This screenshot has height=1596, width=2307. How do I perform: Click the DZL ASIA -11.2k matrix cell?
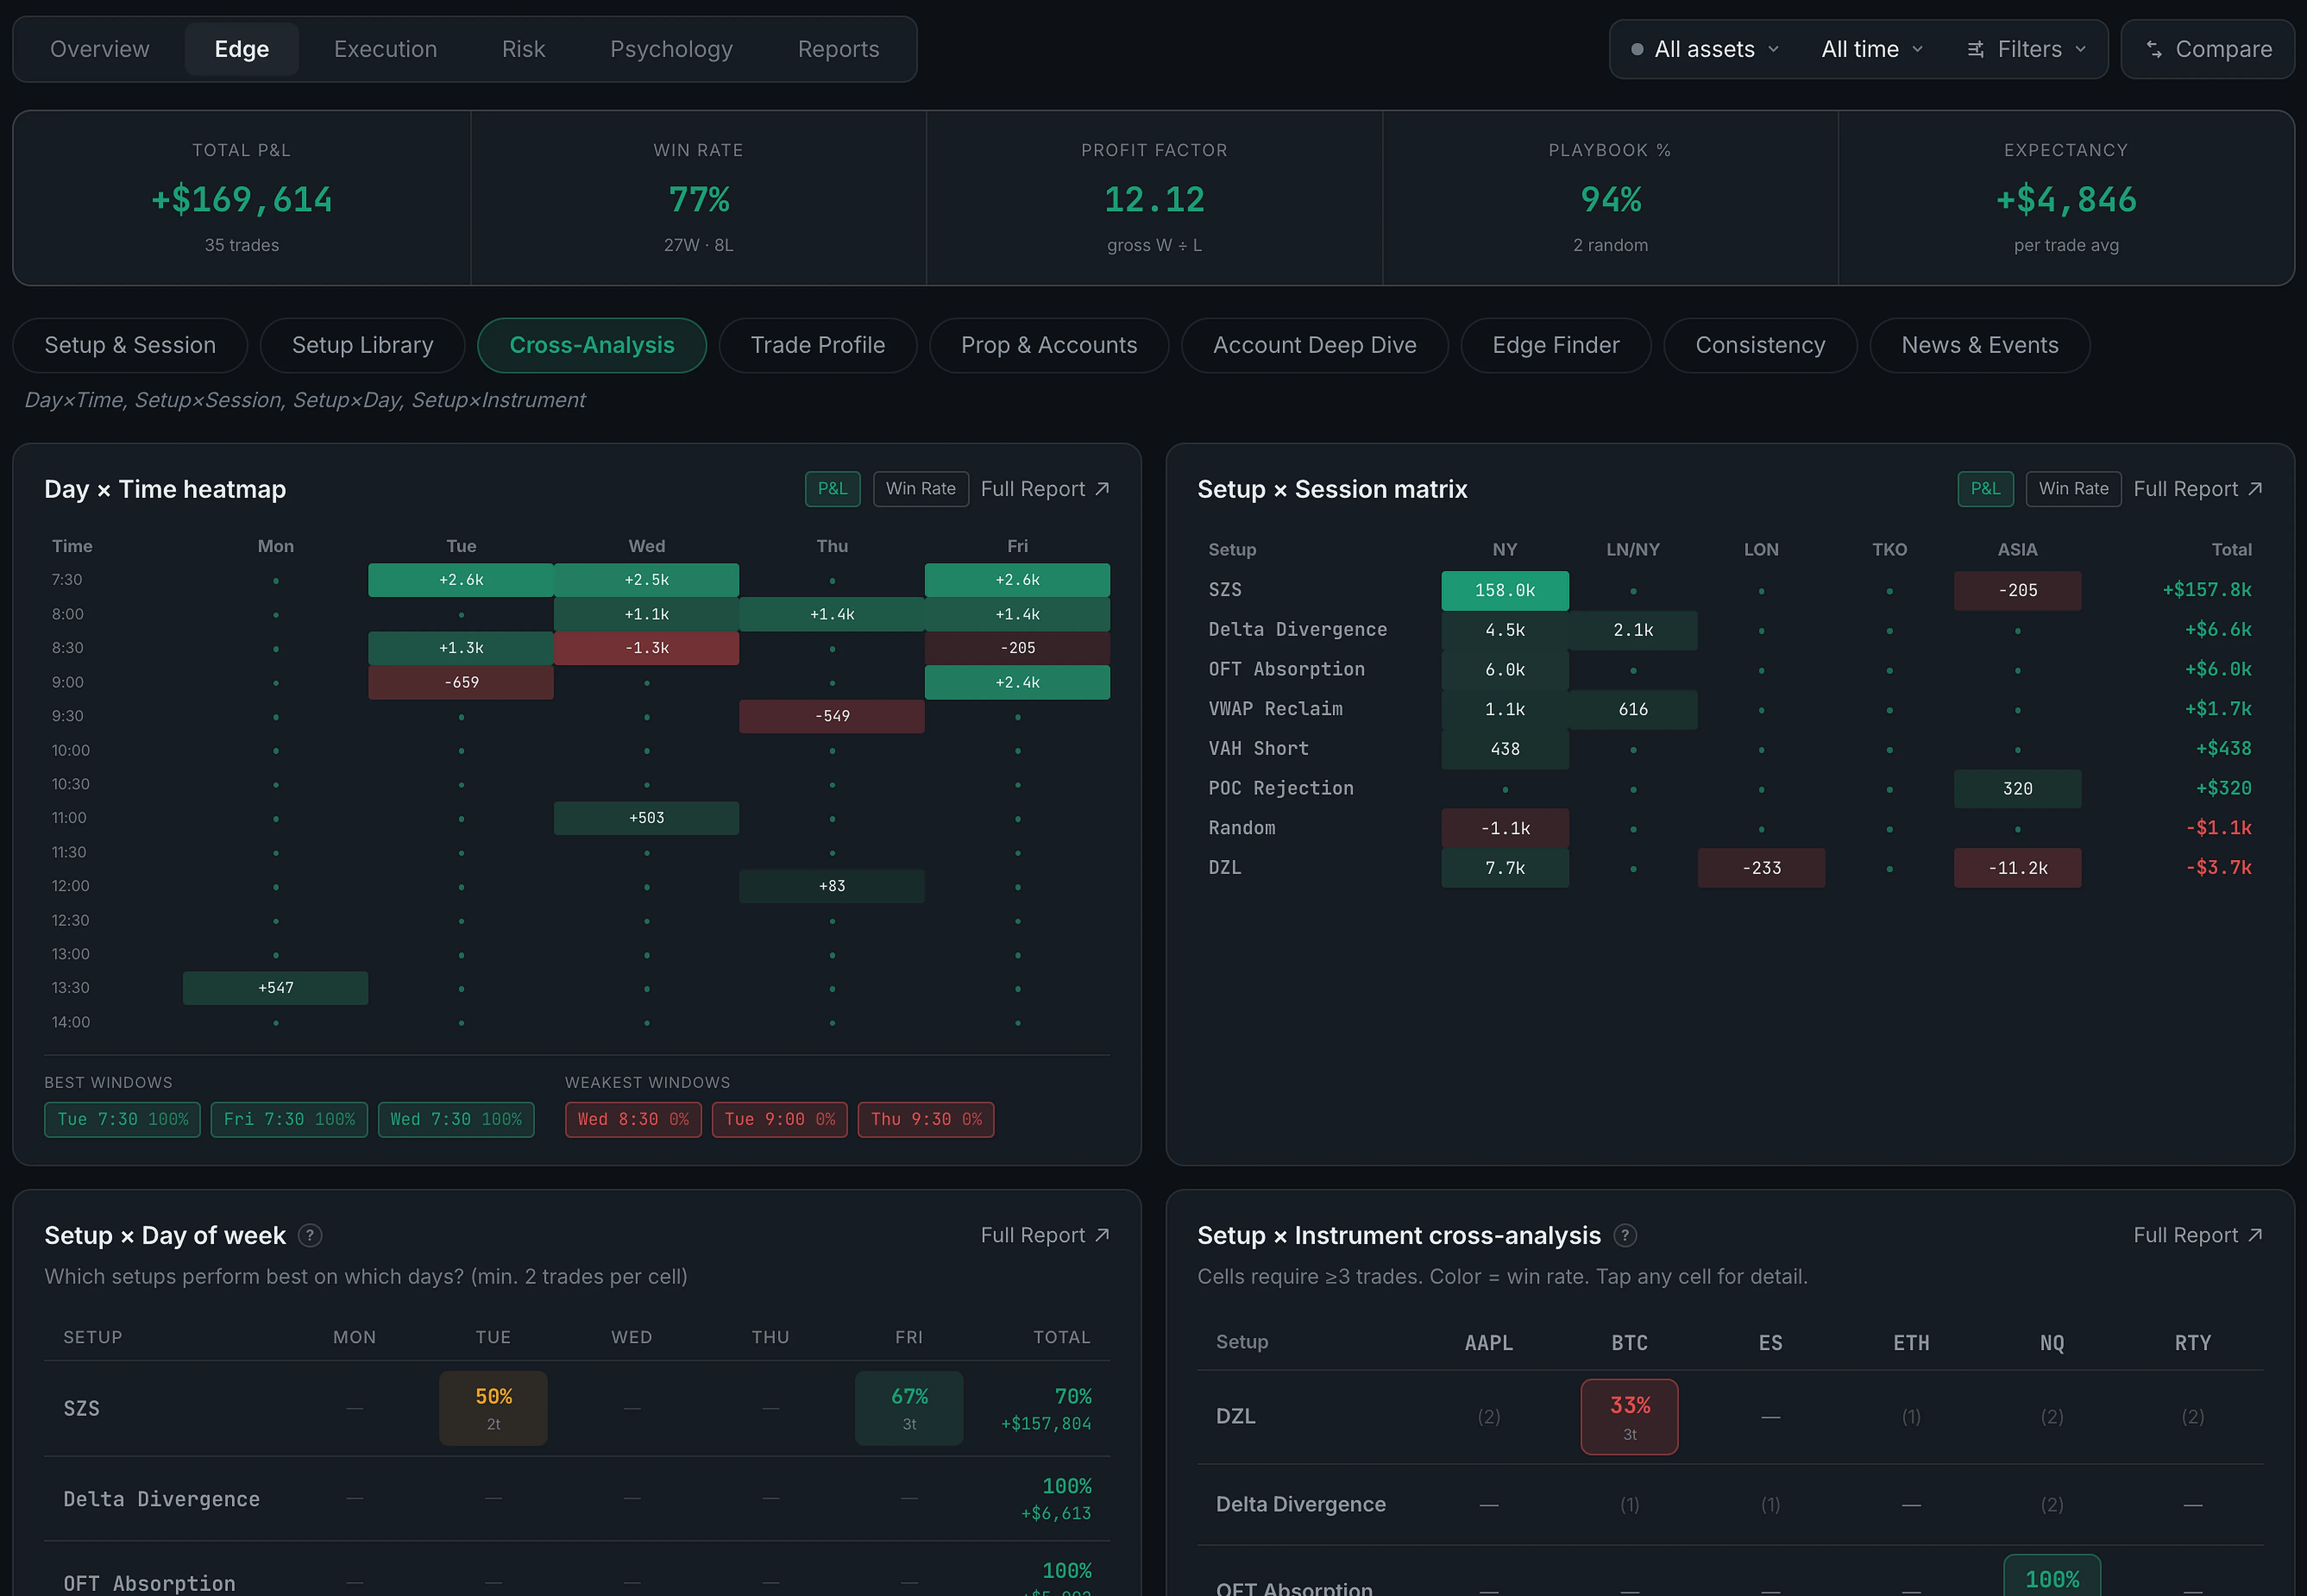2017,868
